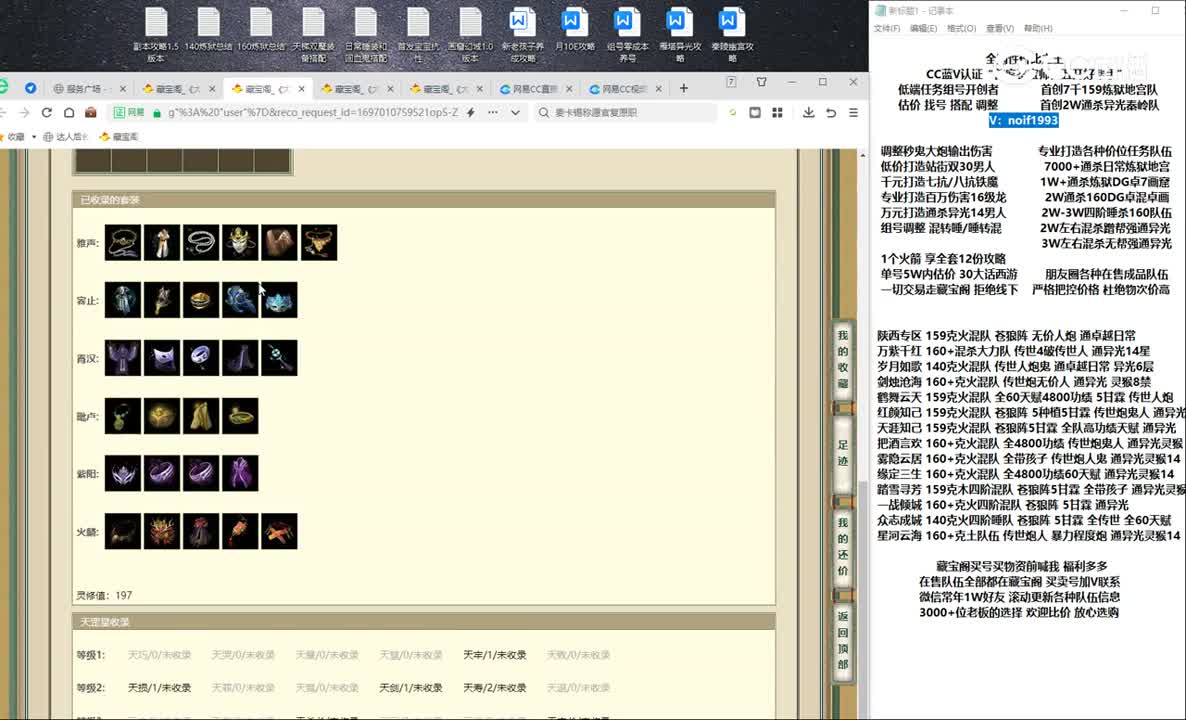Click the 天寿/2/未收录 entry
Viewport: 1186px width, 720px height.
(495, 688)
